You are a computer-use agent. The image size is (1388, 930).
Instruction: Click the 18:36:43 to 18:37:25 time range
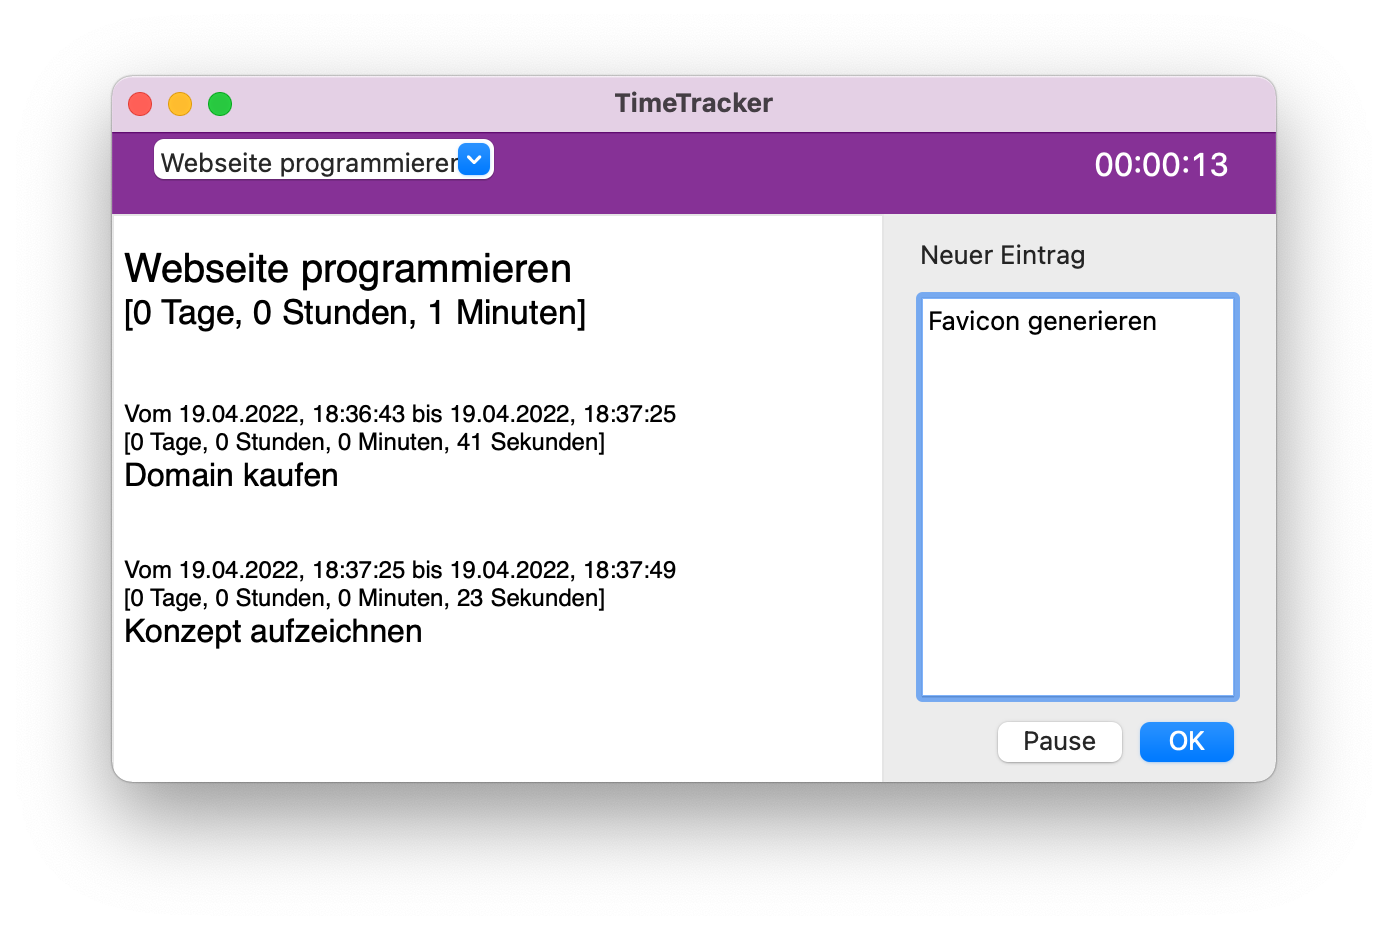click(x=400, y=414)
